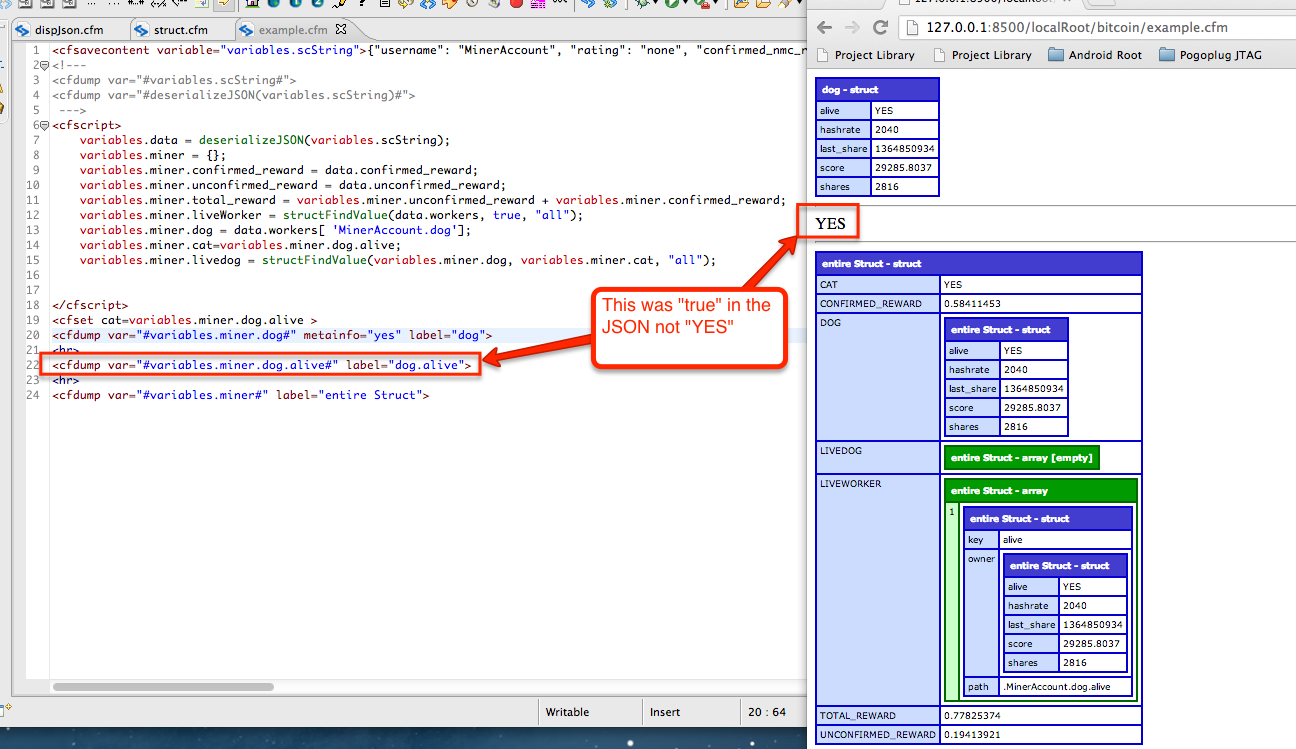Open the Android Root bookmark folder

[x=1094, y=55]
